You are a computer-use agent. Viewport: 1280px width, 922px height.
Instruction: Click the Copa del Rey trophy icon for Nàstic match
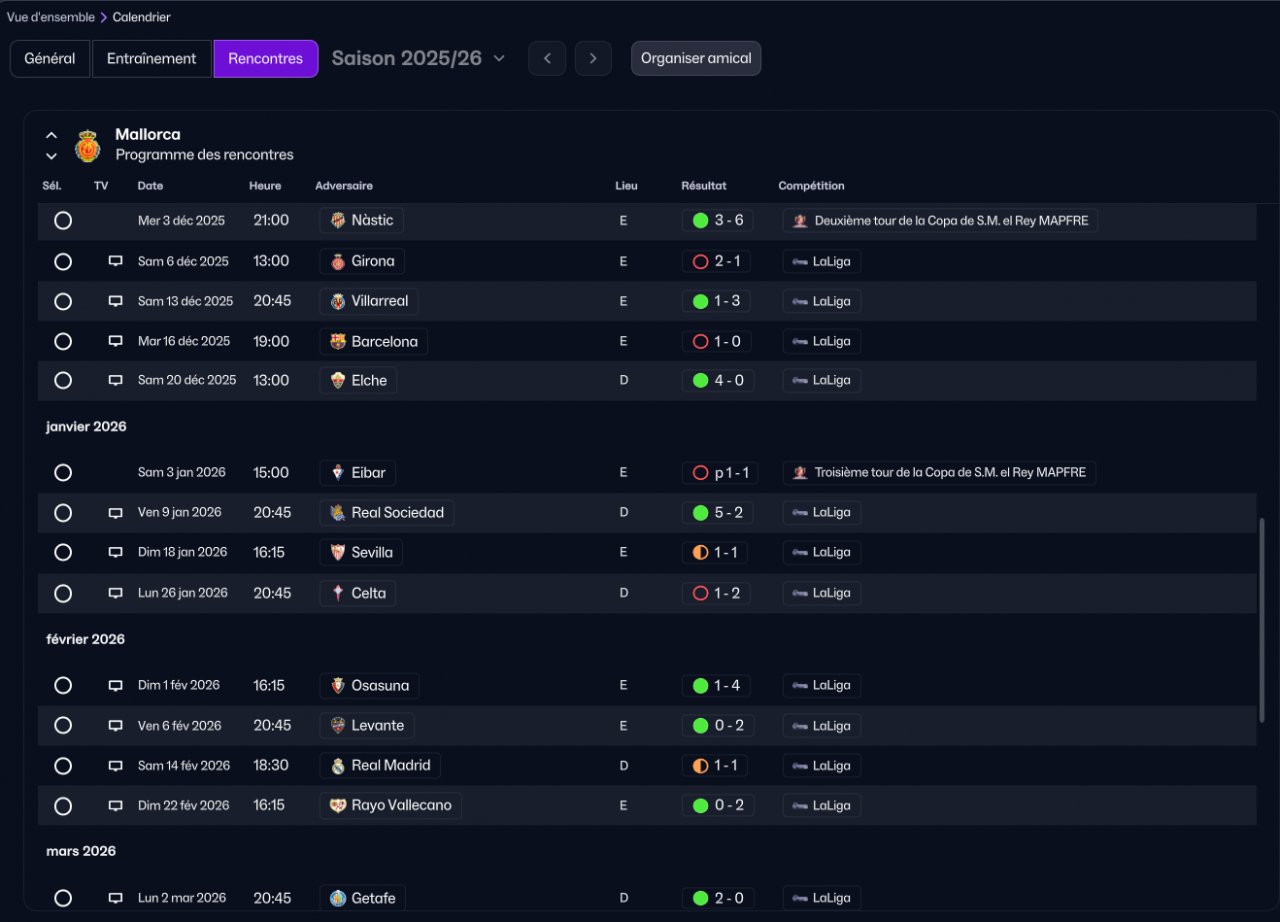pyautogui.click(x=799, y=221)
